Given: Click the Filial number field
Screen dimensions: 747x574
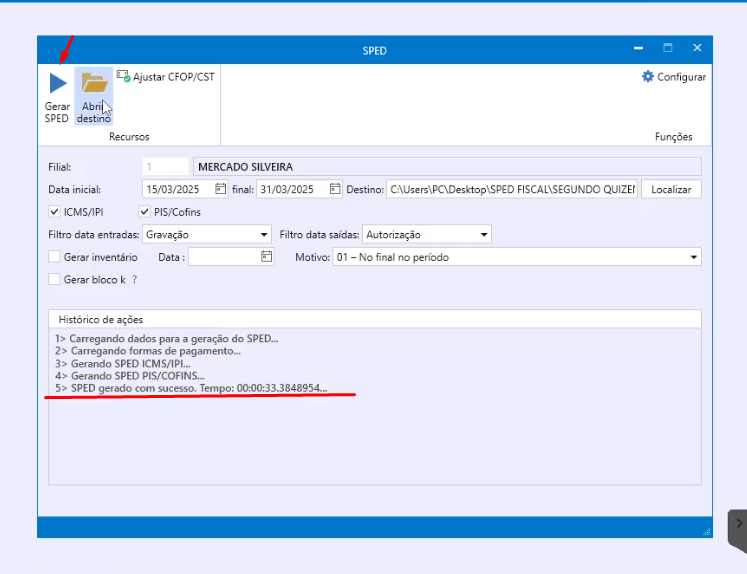Looking at the screenshot, I should (x=165, y=167).
